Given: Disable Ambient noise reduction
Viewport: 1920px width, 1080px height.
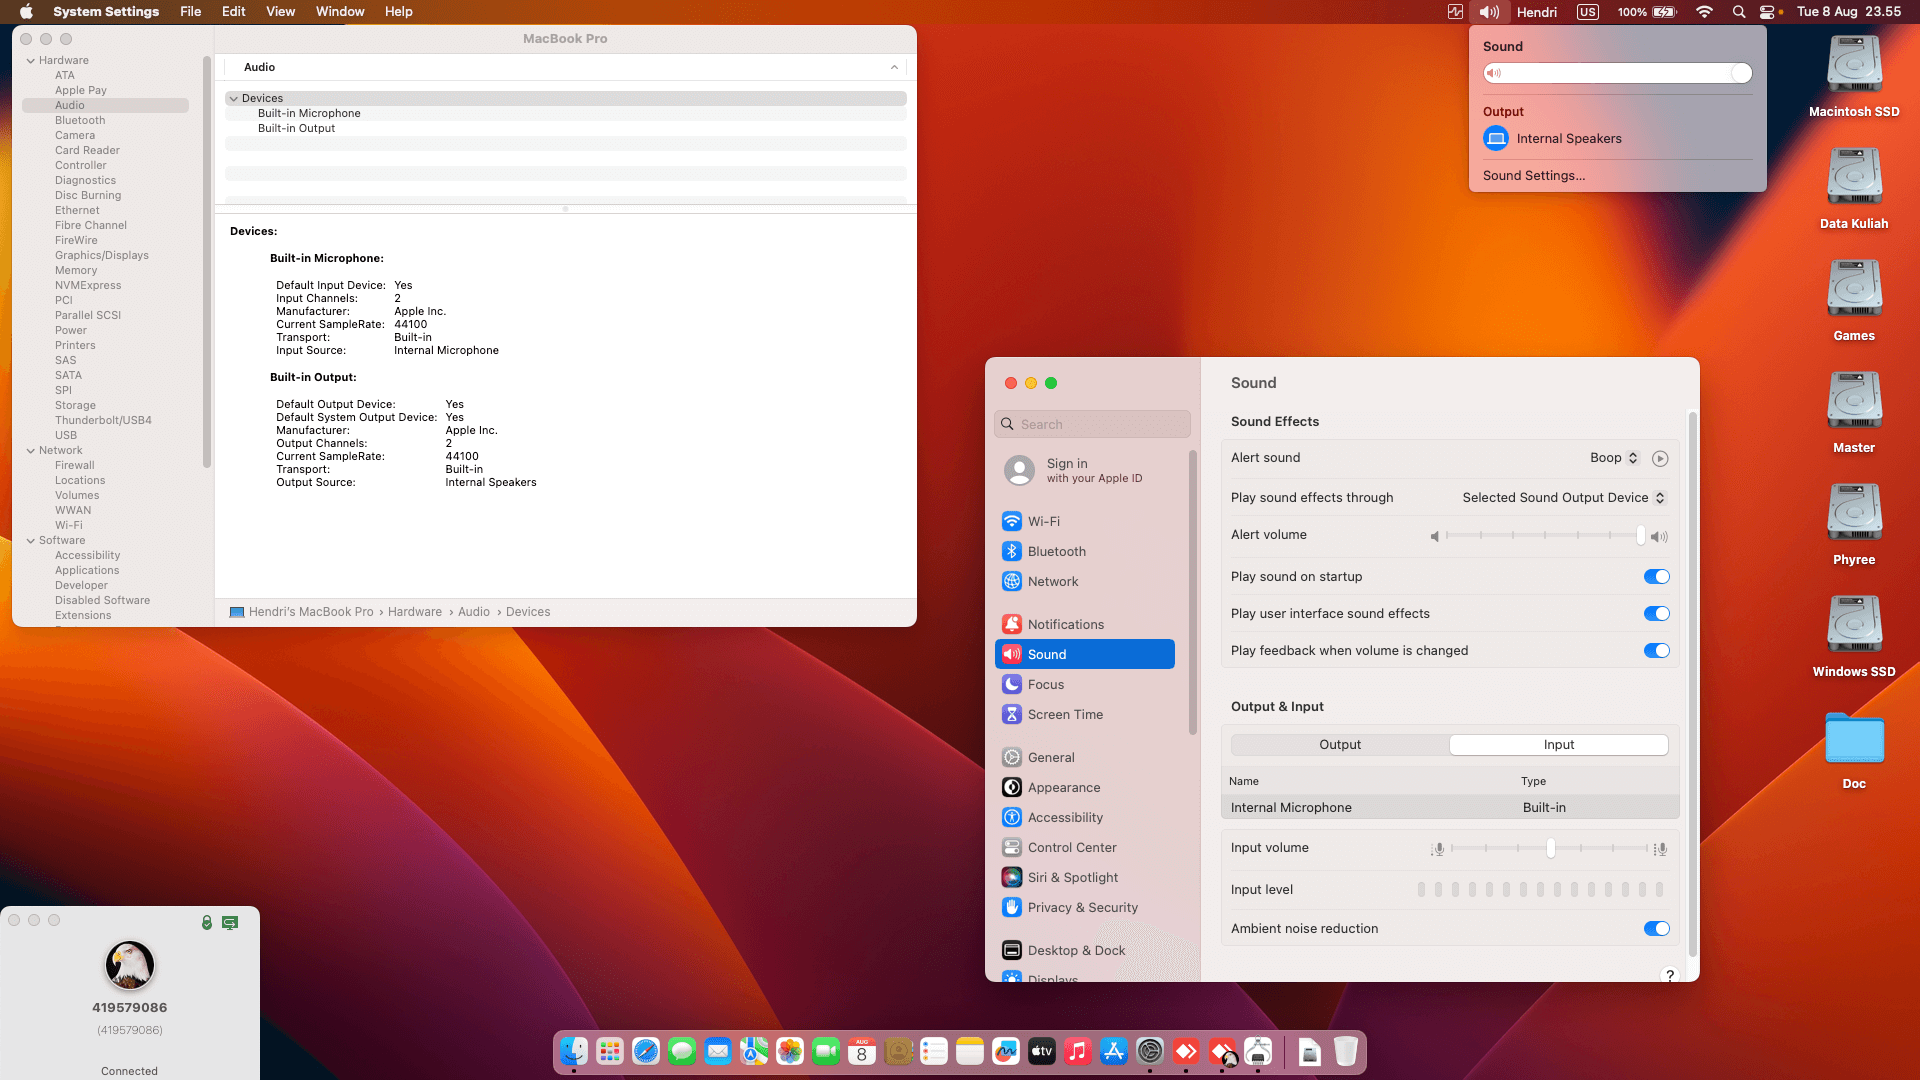Looking at the screenshot, I should point(1657,929).
